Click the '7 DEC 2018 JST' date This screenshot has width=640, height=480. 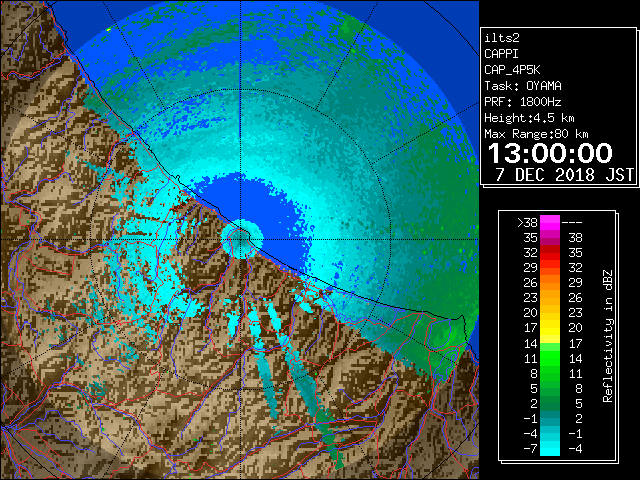564,175
